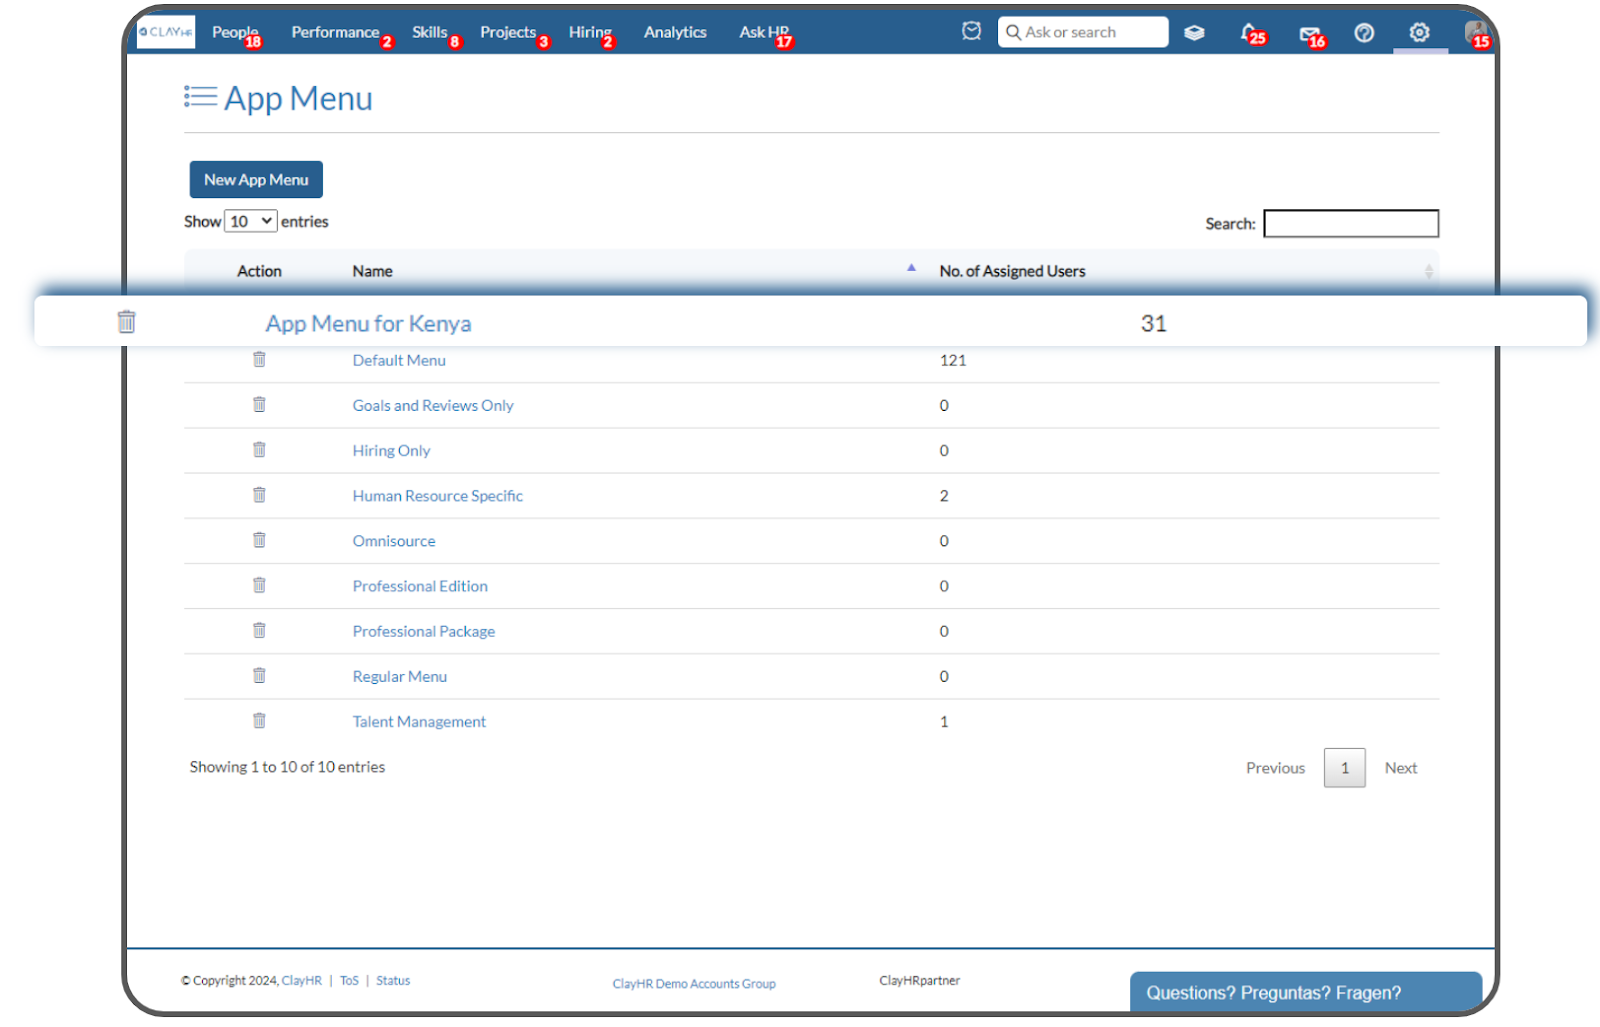
Task: Click the 121 assigned users value
Action: [x=953, y=360]
